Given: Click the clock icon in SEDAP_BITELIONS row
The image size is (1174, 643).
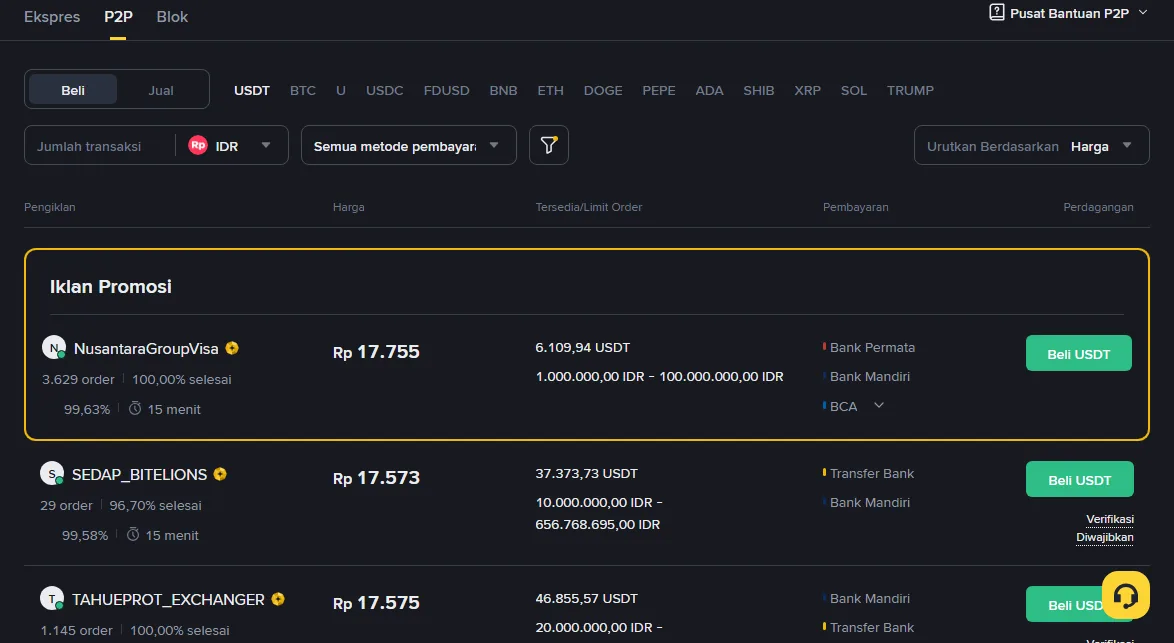Looking at the screenshot, I should pos(133,534).
